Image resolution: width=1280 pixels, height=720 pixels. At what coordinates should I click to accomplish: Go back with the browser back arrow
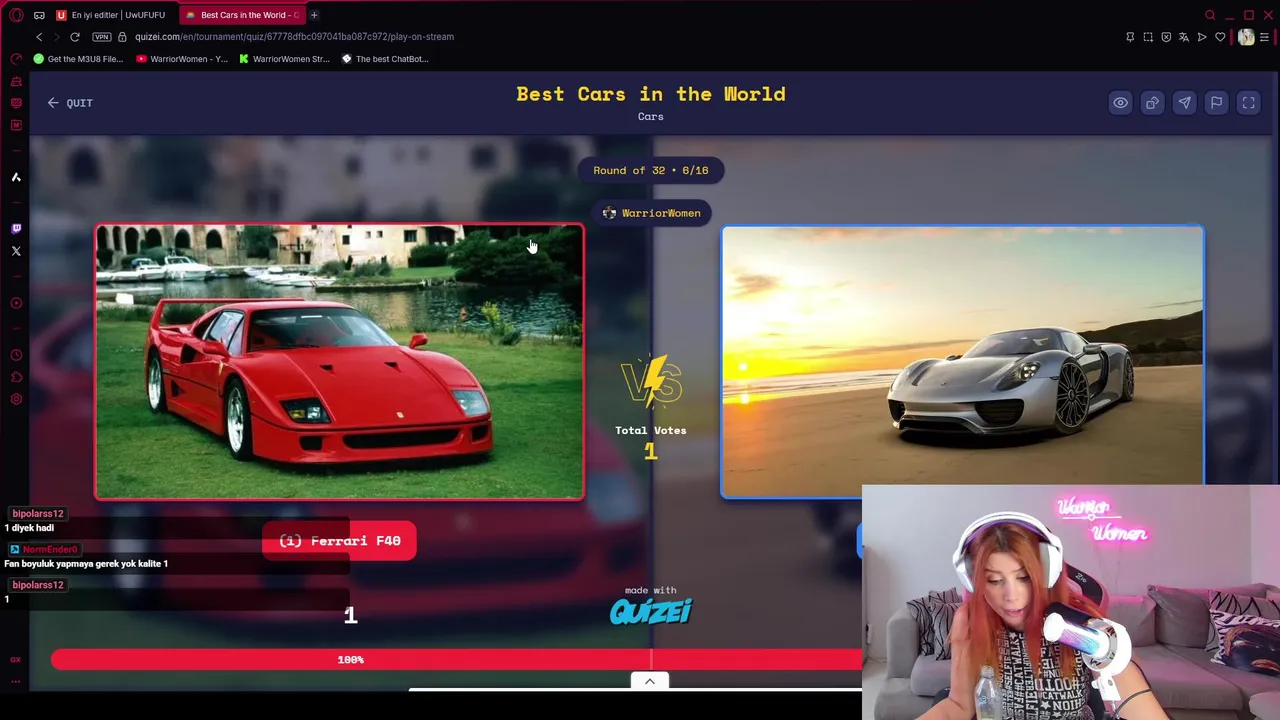click(x=39, y=37)
